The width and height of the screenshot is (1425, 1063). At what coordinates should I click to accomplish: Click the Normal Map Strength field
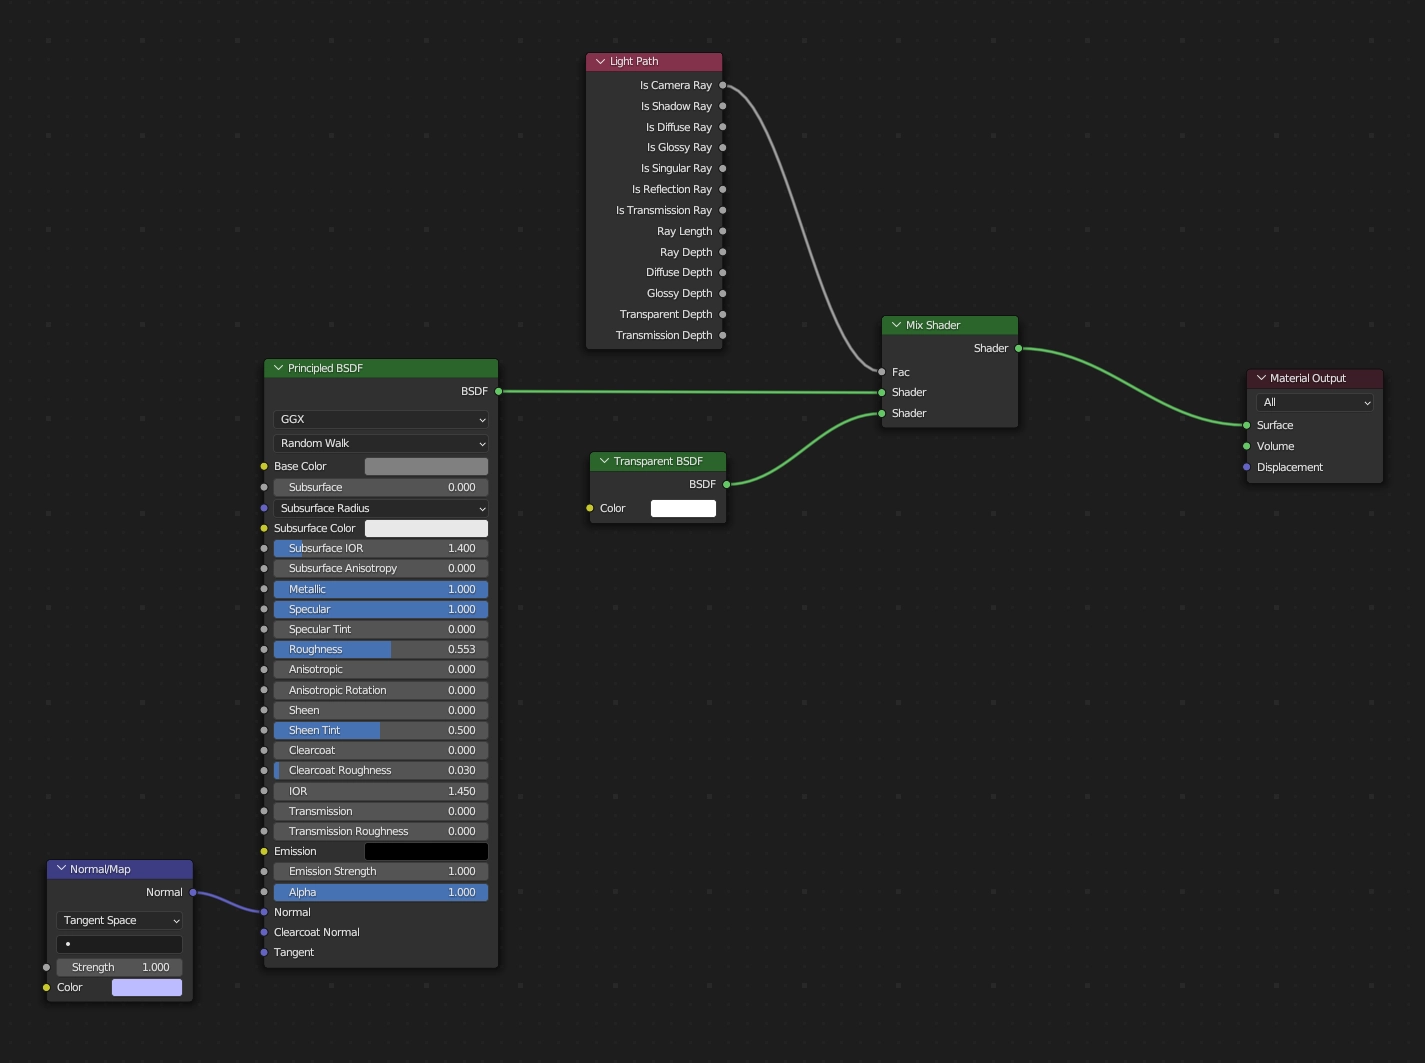[x=119, y=968]
